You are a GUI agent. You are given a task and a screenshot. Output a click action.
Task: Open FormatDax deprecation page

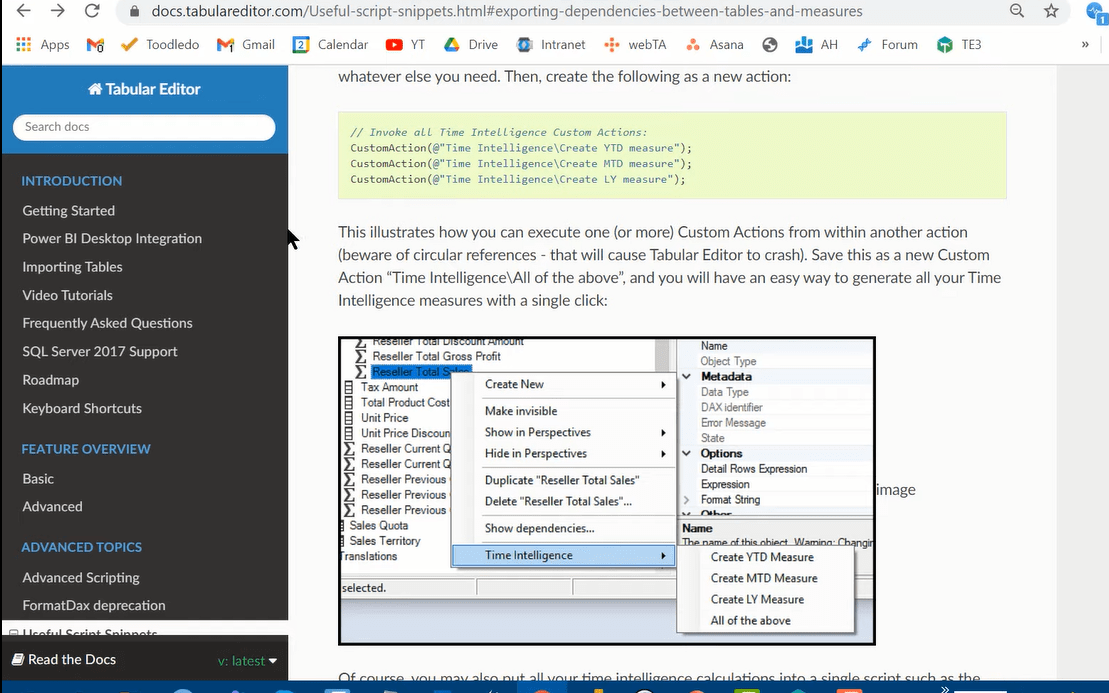(94, 605)
